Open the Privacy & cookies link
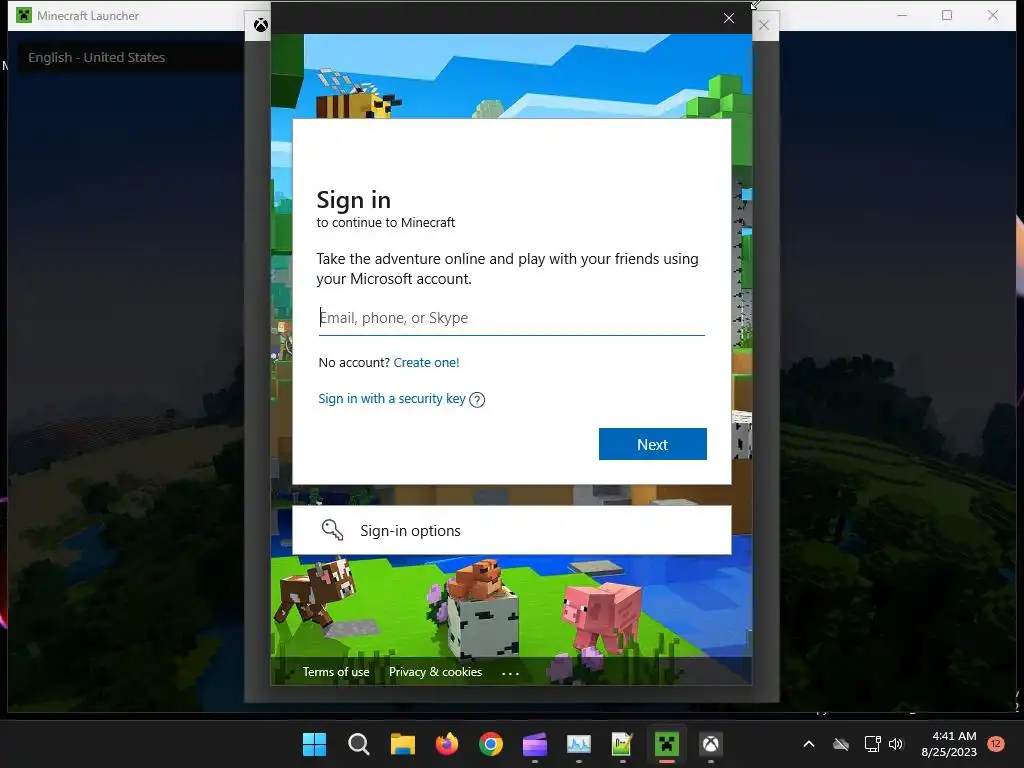Screen dimensions: 1024x768 click(x=436, y=672)
